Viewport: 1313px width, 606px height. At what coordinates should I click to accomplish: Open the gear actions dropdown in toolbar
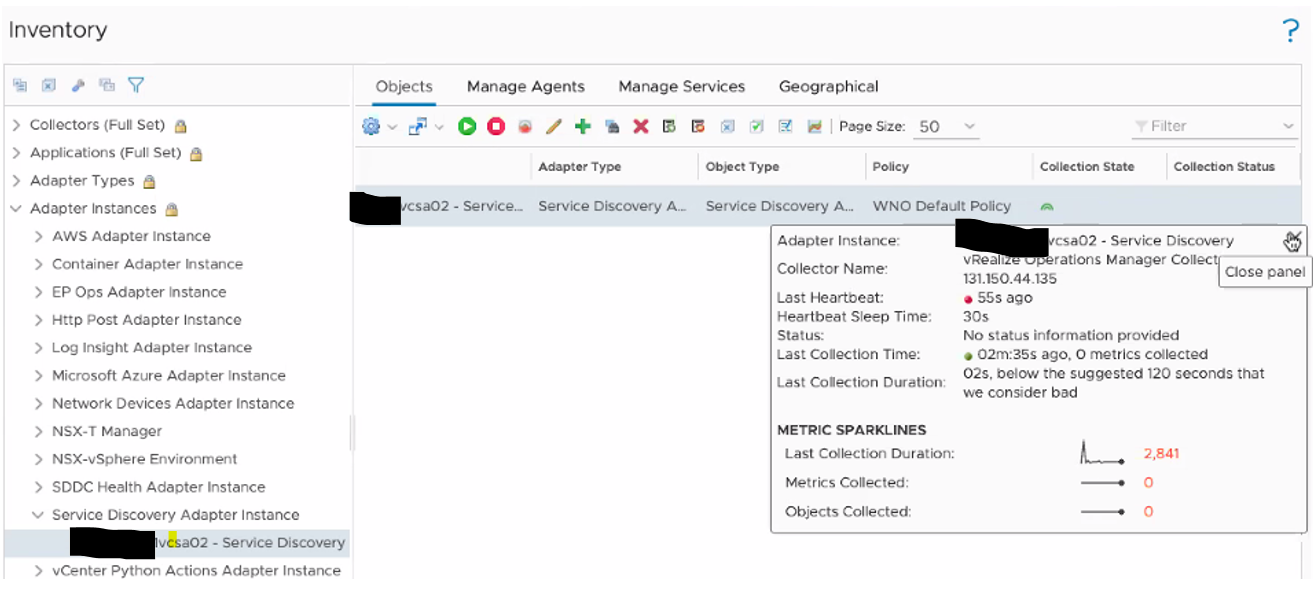(378, 126)
